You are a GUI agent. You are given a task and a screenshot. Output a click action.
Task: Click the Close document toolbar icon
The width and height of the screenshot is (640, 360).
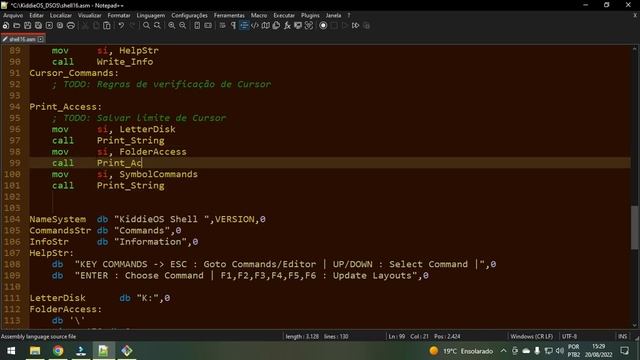pyautogui.click(x=49, y=25)
